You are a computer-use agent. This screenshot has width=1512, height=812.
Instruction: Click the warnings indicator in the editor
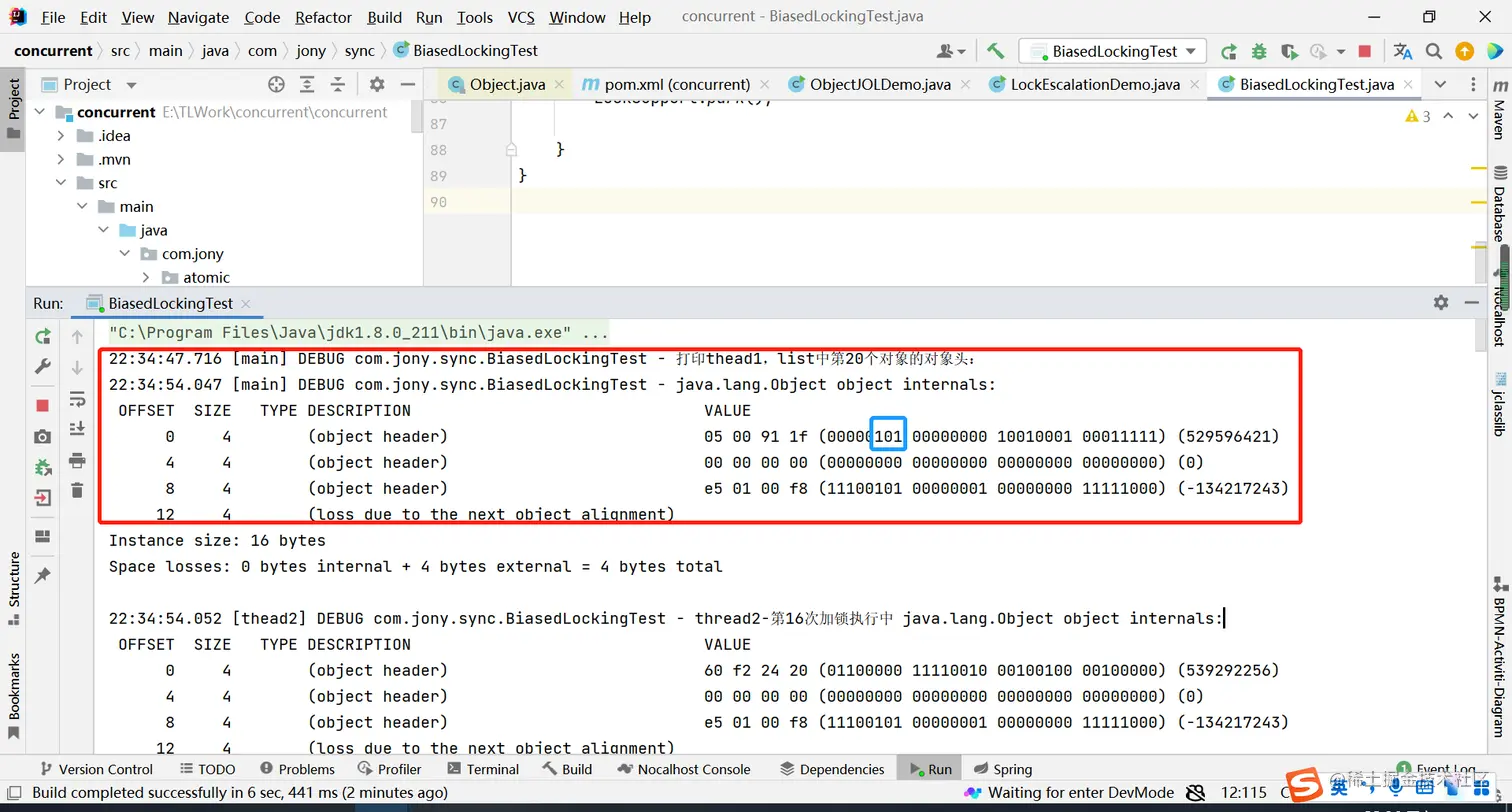point(1418,117)
